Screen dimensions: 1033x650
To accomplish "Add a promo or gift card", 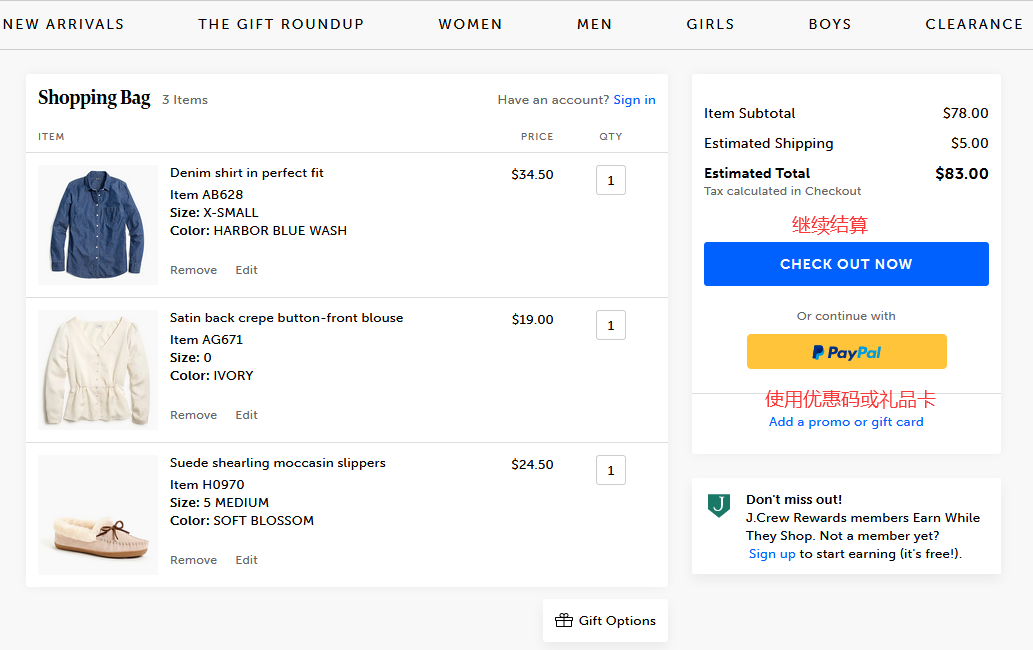I will click(846, 422).
